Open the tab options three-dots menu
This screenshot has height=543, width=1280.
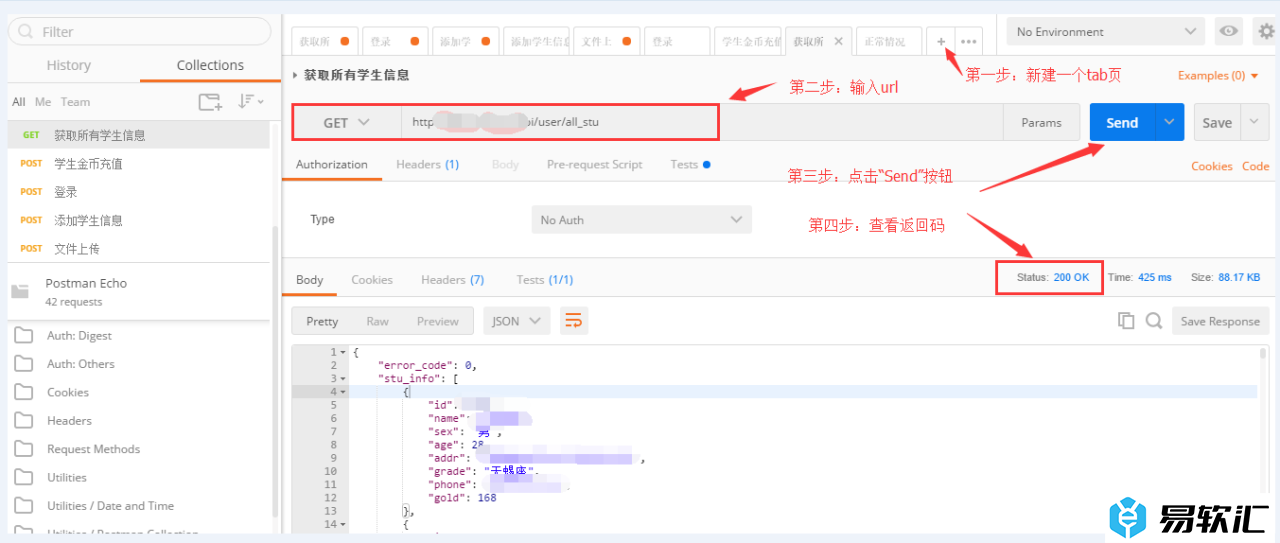pos(968,41)
